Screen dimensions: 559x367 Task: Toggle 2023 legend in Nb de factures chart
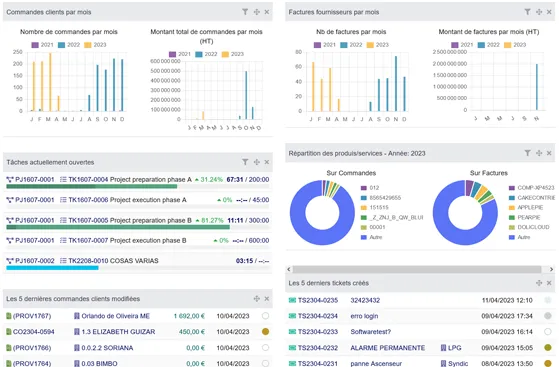coord(378,45)
